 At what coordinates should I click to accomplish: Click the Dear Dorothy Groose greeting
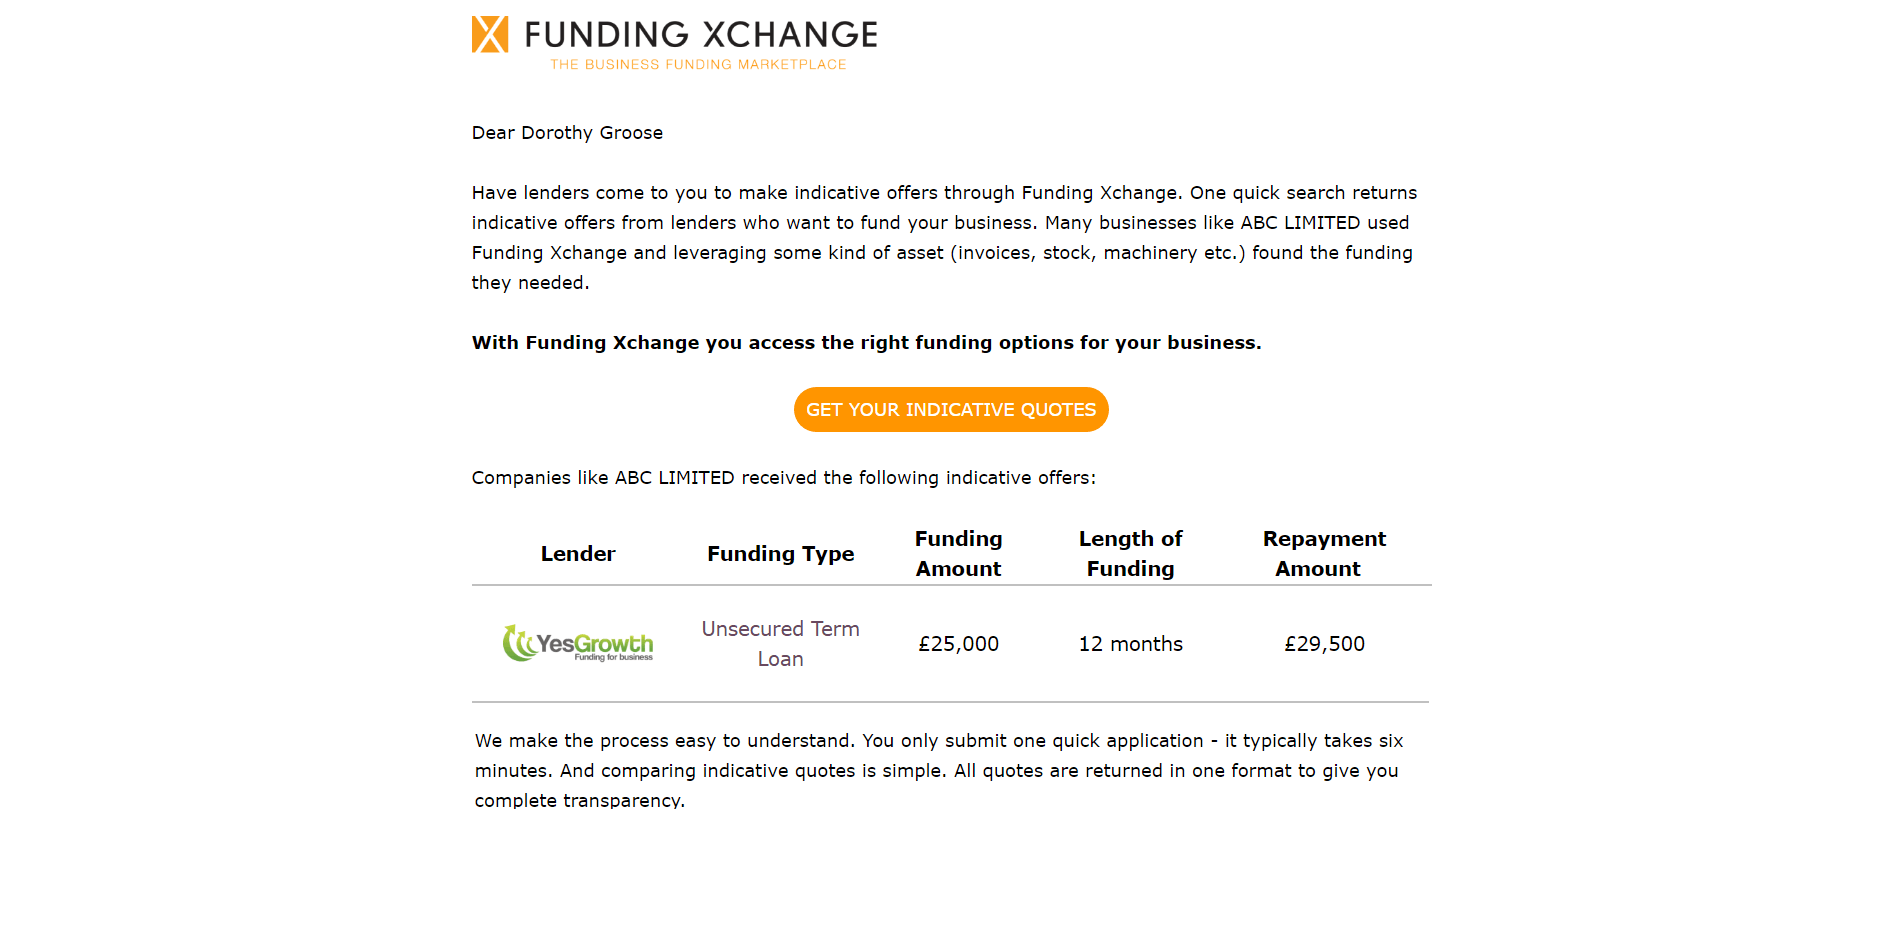click(567, 133)
